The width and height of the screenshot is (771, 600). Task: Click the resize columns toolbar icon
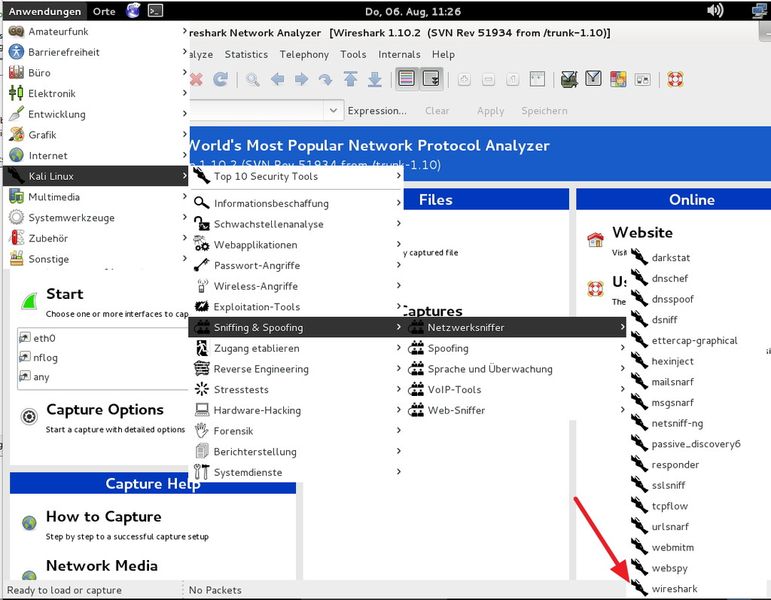point(537,79)
